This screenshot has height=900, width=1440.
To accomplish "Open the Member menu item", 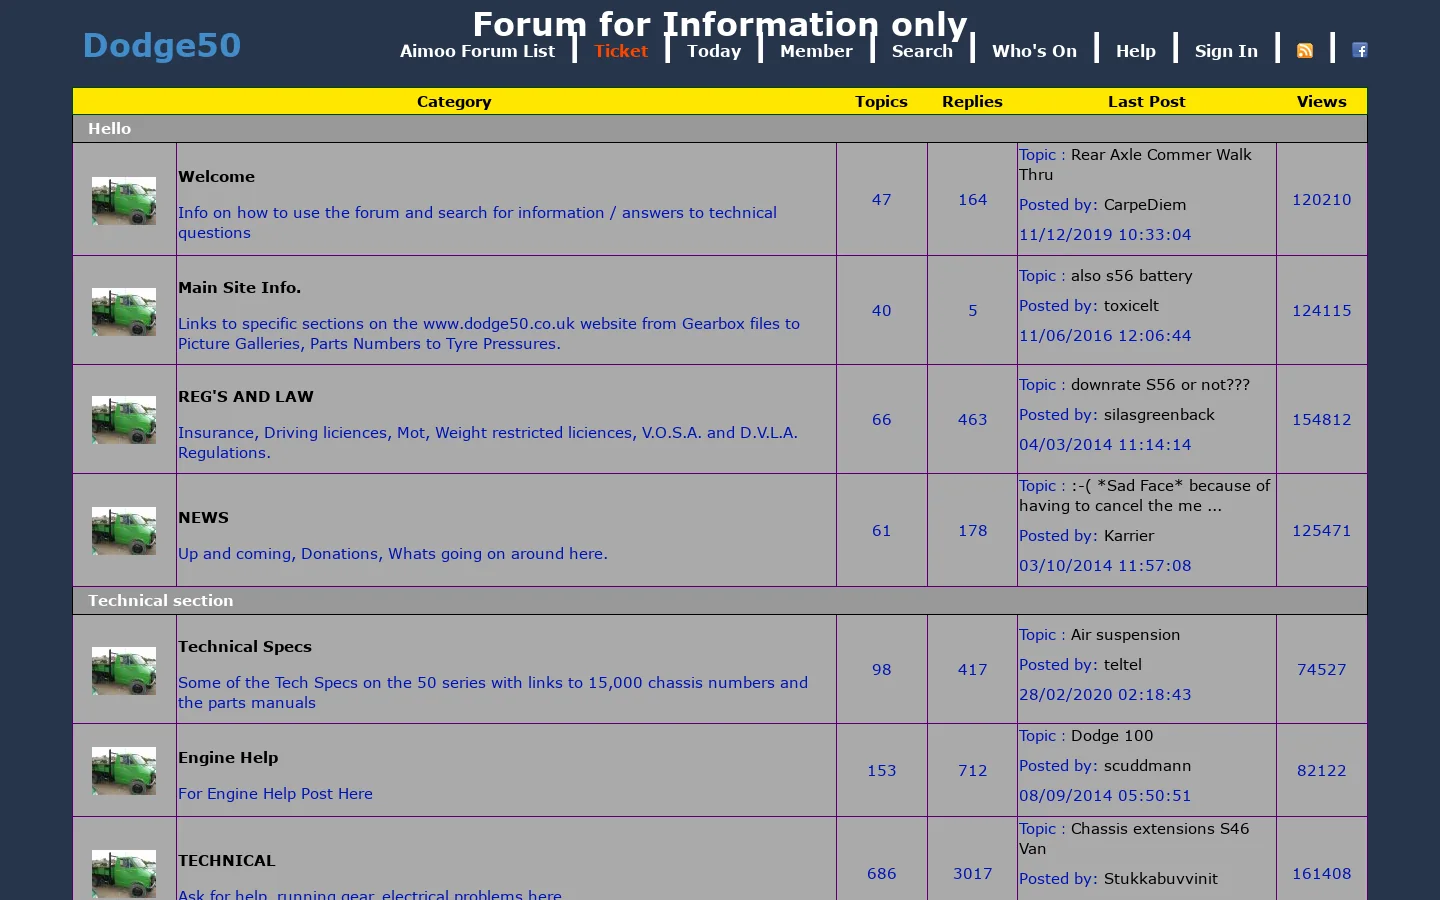I will [816, 51].
